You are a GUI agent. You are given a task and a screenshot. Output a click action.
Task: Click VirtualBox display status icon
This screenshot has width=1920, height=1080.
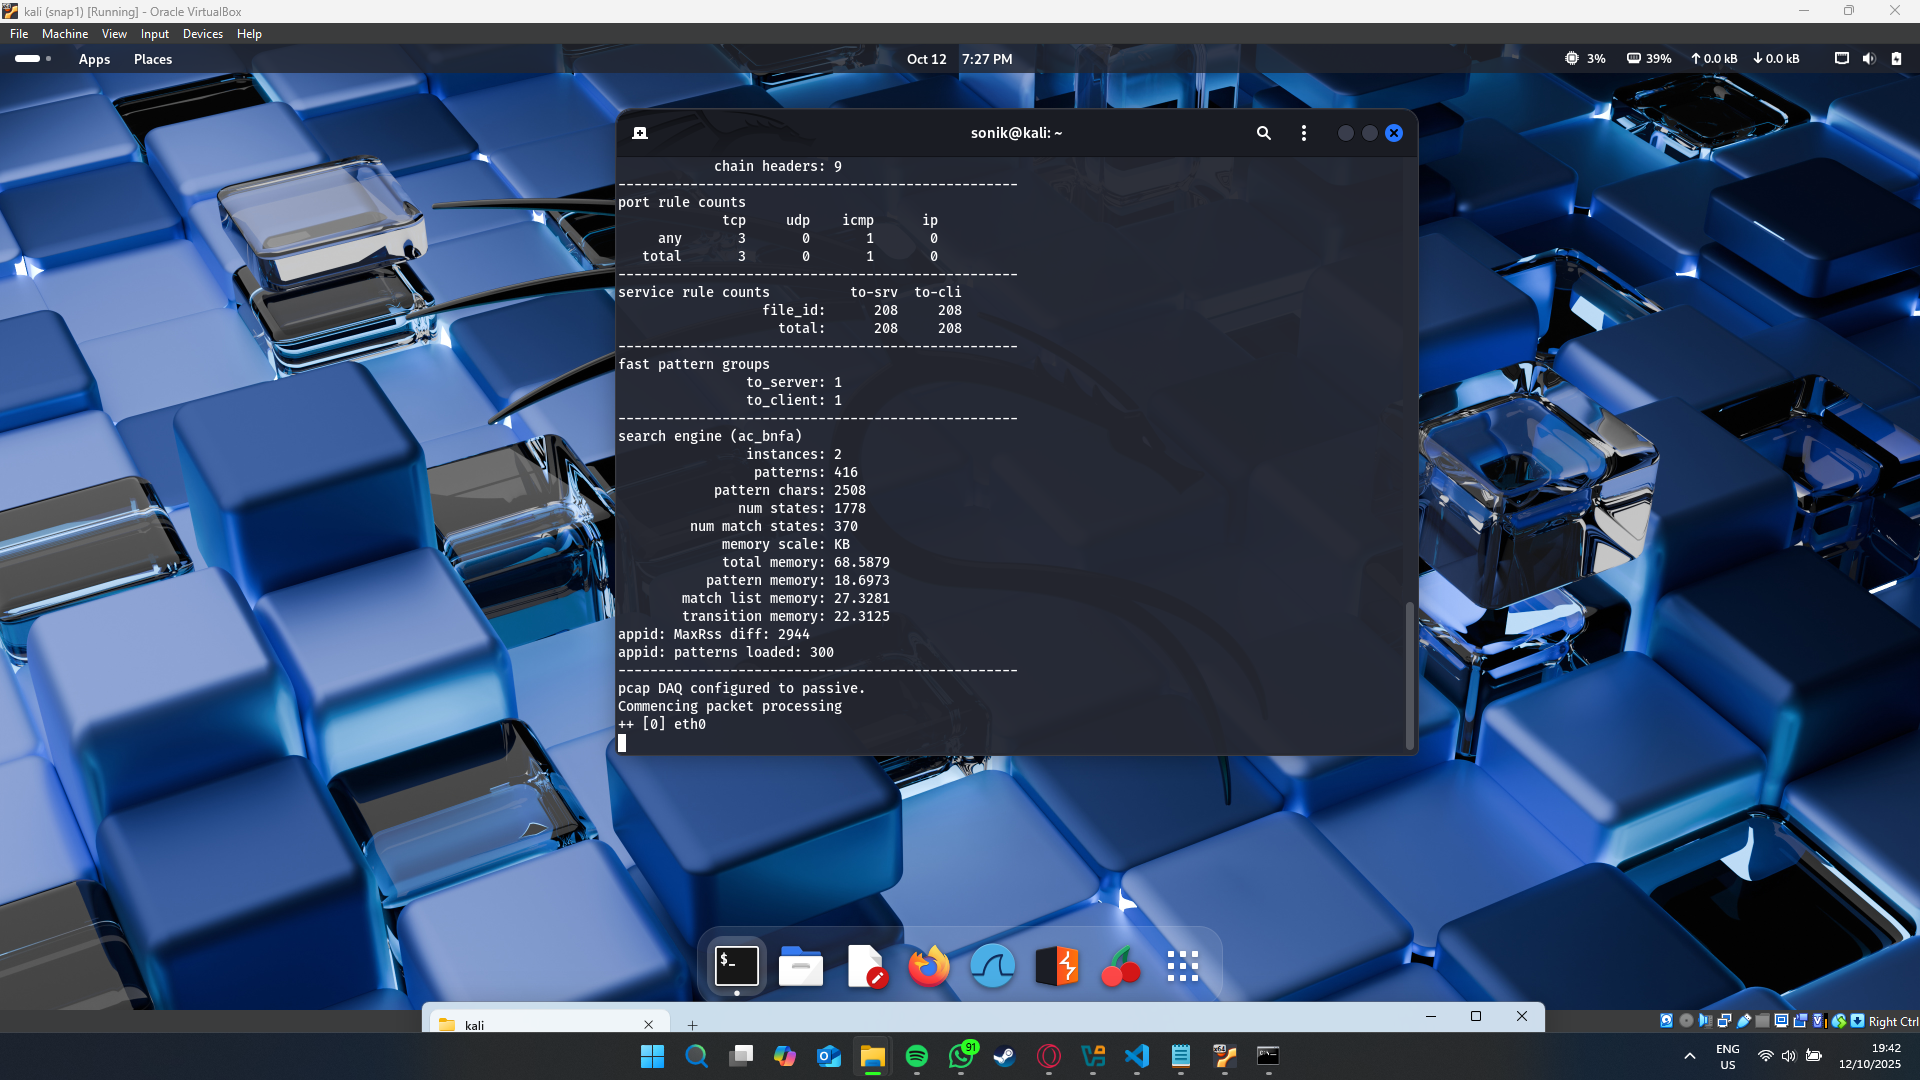tap(1781, 1021)
